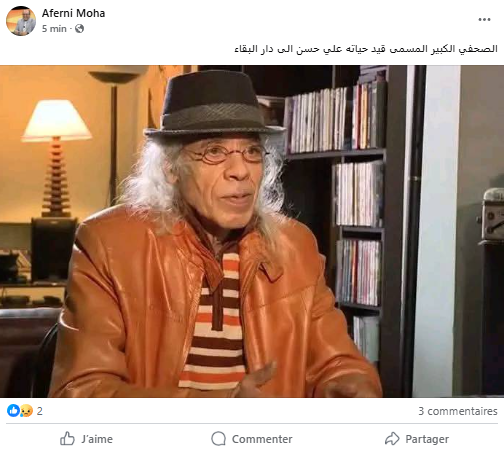View the reactions count of 2
The height and width of the screenshot is (450, 504).
point(40,411)
